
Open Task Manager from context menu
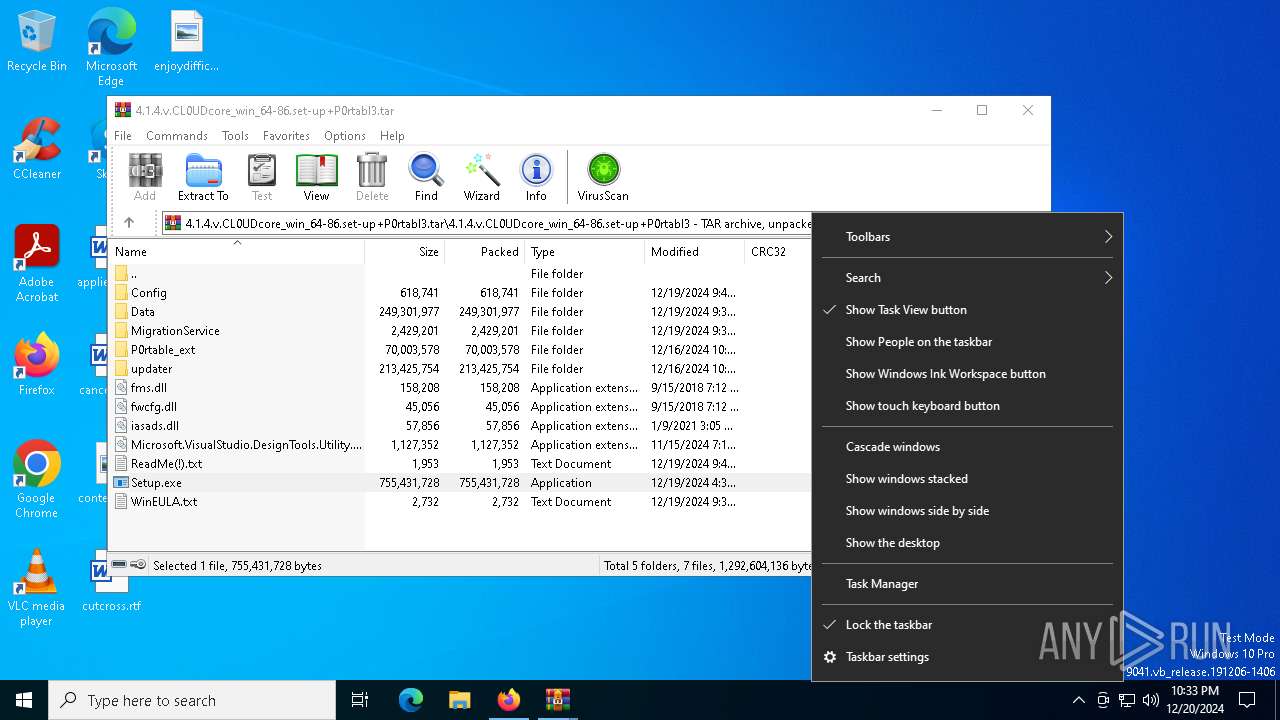[x=967, y=584]
